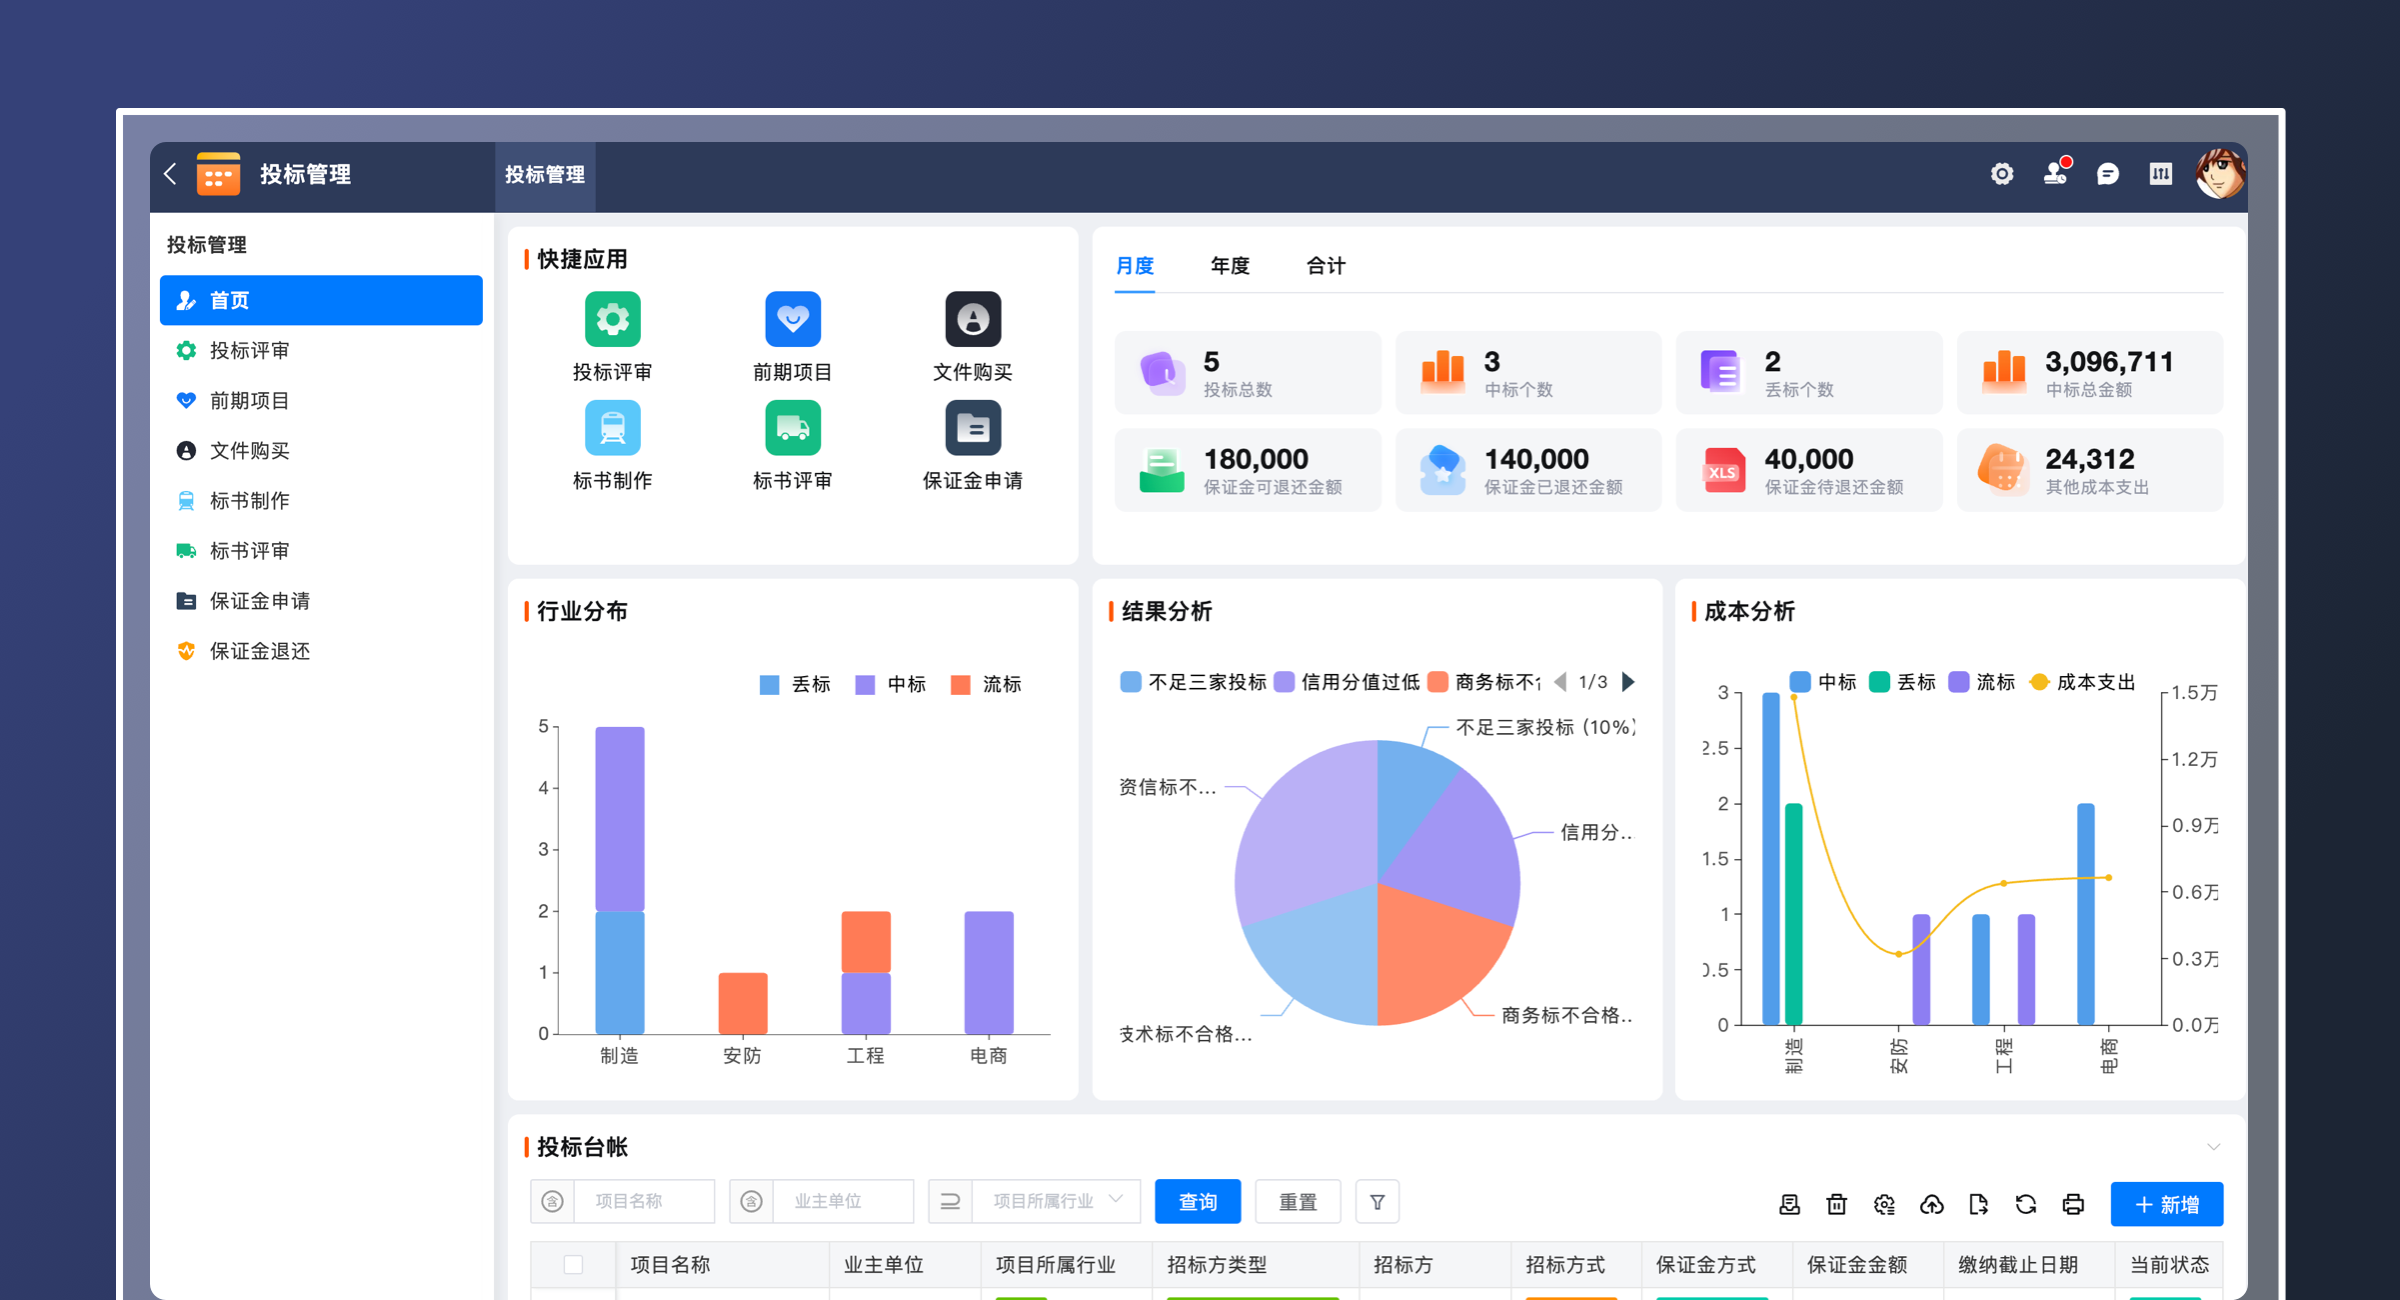Click the approval stamp icon with red badge
This screenshot has width=2400, height=1300.
[x=2055, y=173]
